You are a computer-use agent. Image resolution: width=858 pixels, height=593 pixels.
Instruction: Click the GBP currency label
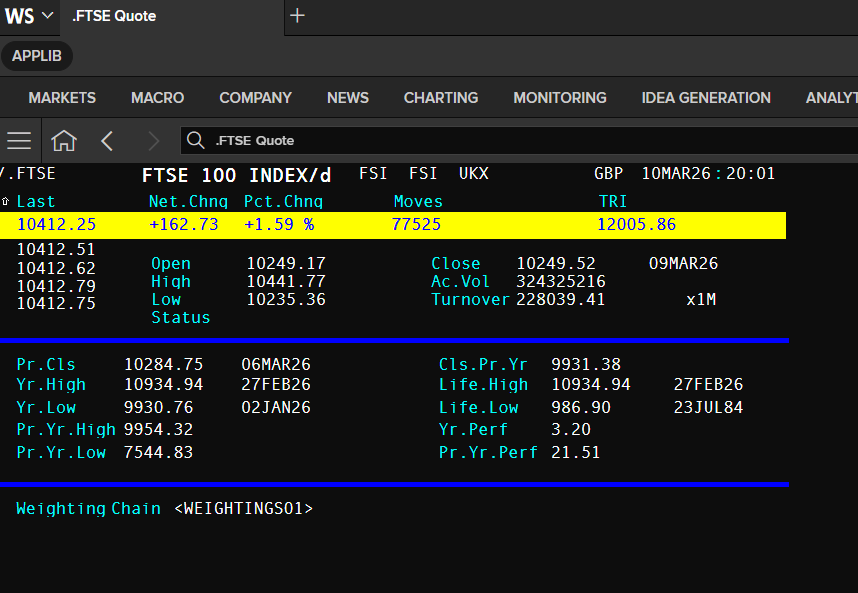[608, 173]
